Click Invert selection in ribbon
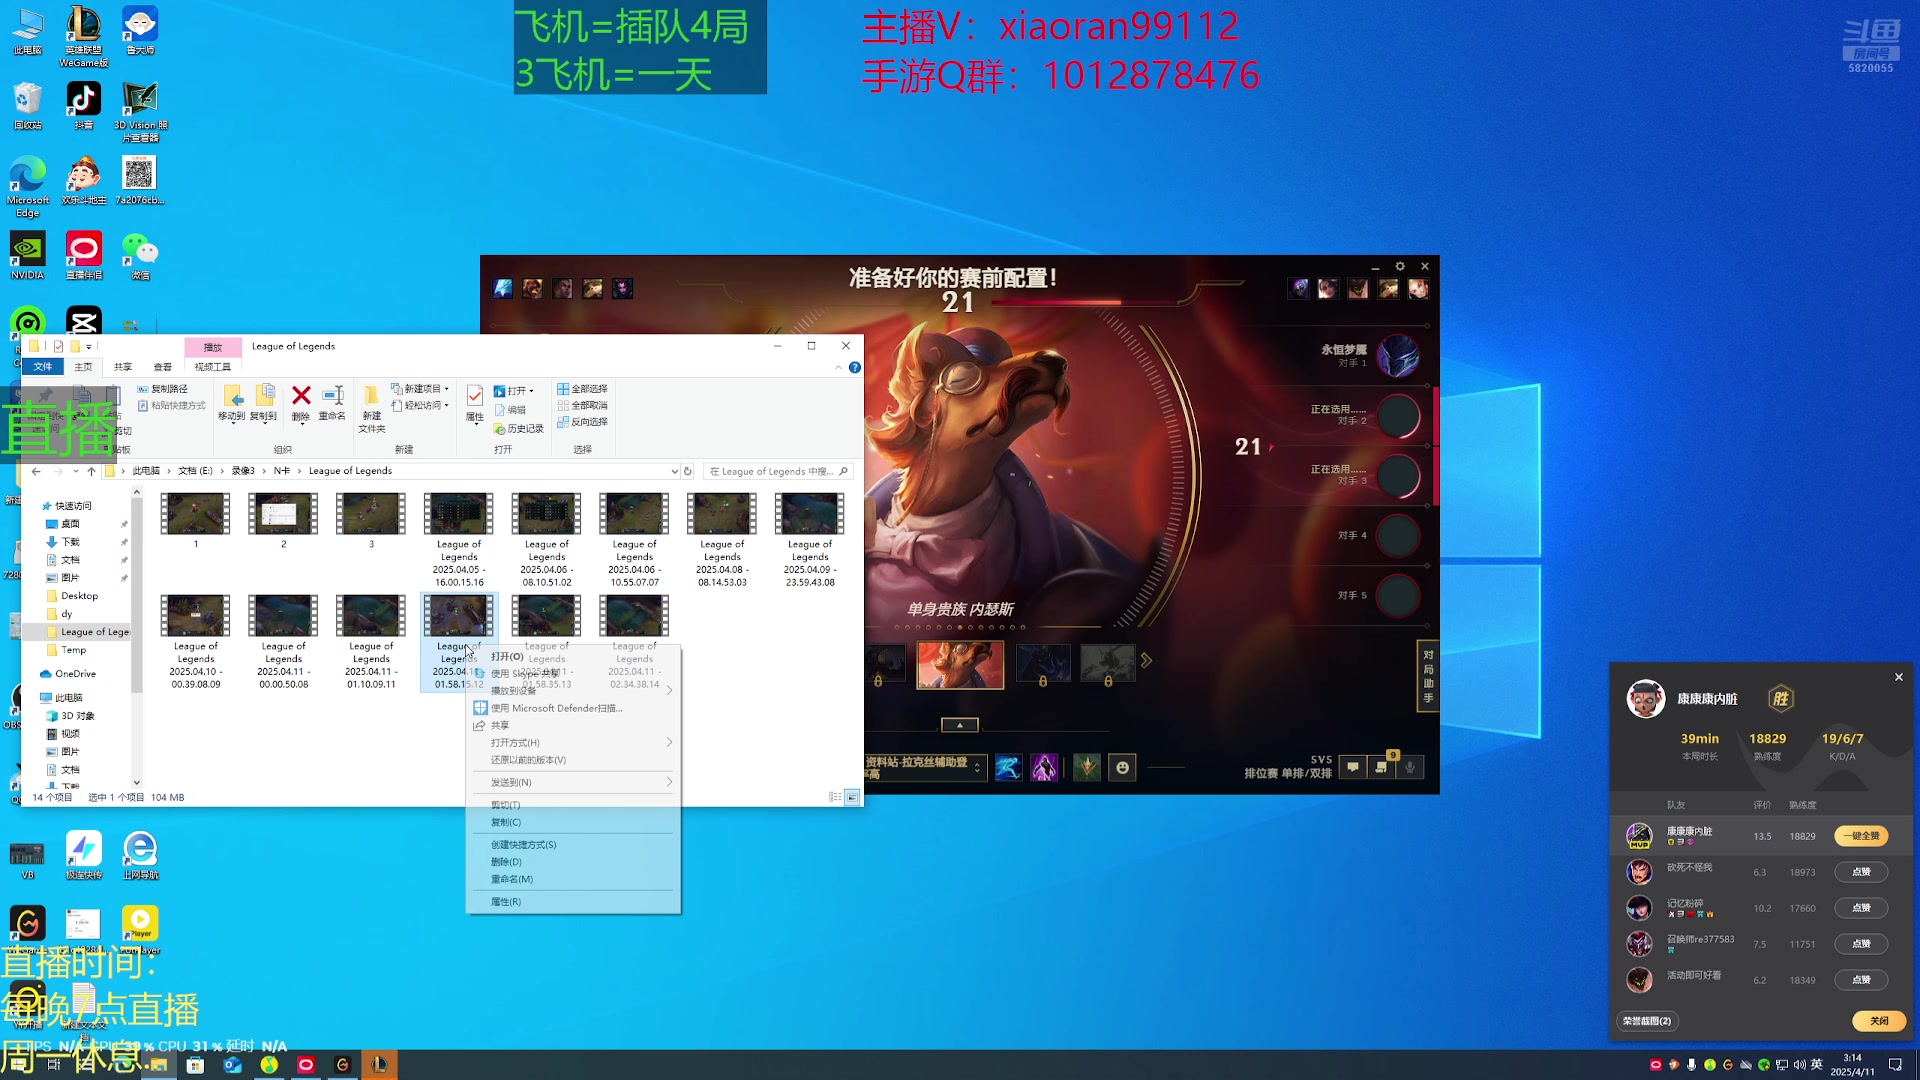This screenshot has height=1080, width=1920. [582, 422]
